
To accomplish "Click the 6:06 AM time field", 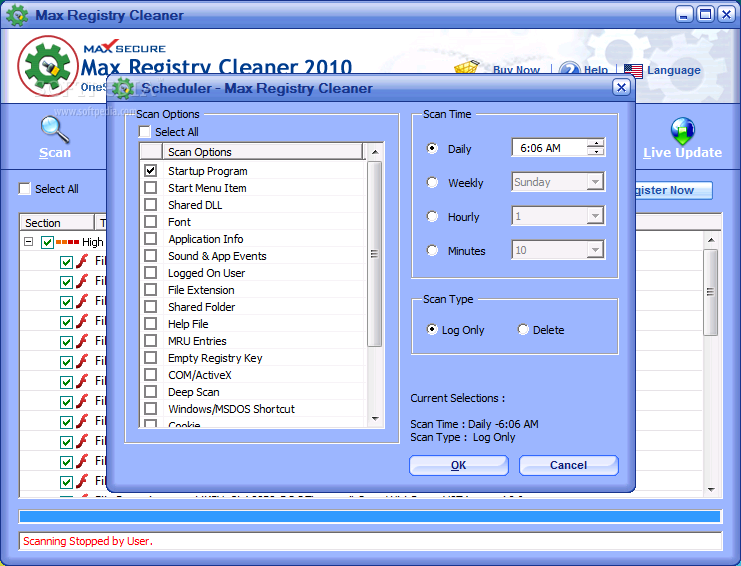I will pos(549,148).
